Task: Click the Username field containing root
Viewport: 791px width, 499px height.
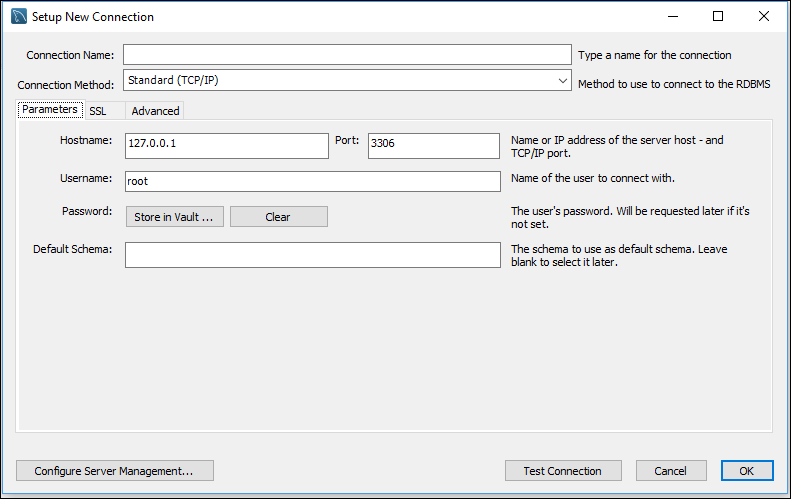Action: pos(313,181)
